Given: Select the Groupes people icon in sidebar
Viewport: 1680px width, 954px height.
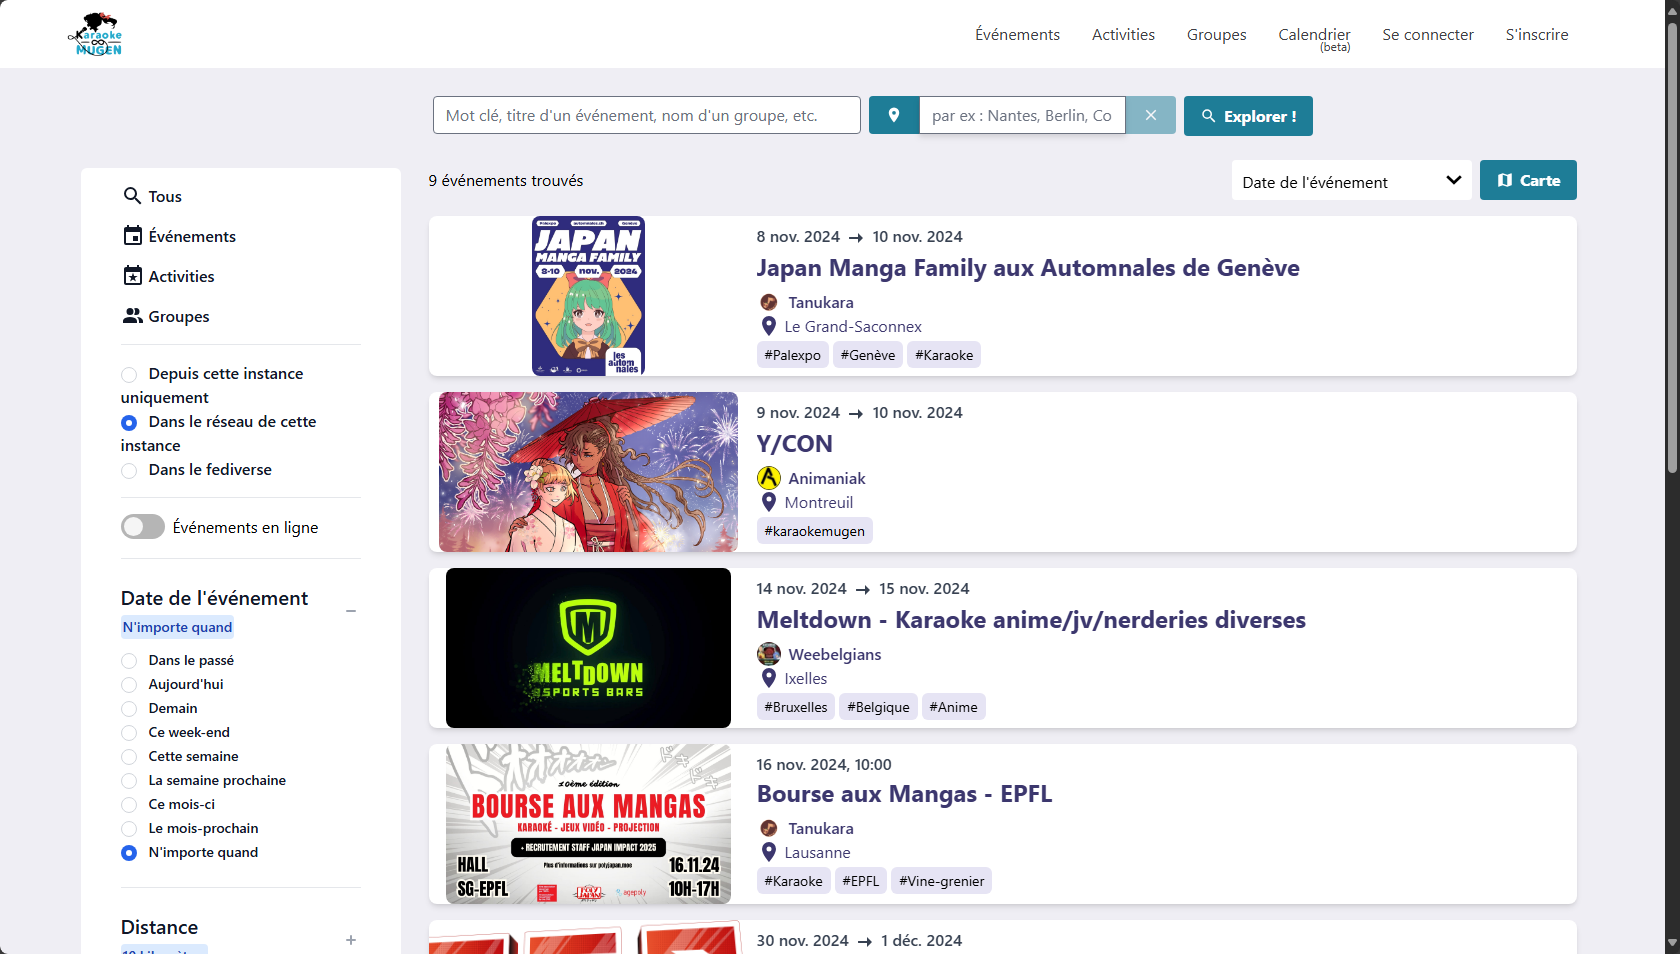Looking at the screenshot, I should [x=133, y=316].
